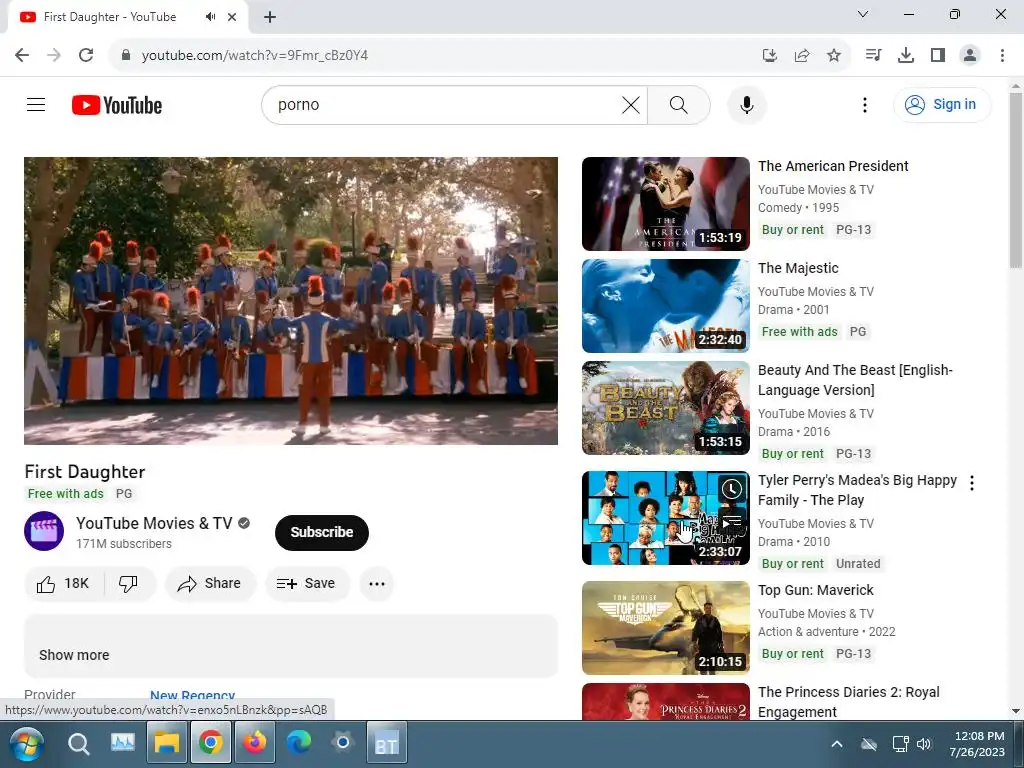Go back in browser history
Image resolution: width=1024 pixels, height=768 pixels.
pyautogui.click(x=22, y=55)
